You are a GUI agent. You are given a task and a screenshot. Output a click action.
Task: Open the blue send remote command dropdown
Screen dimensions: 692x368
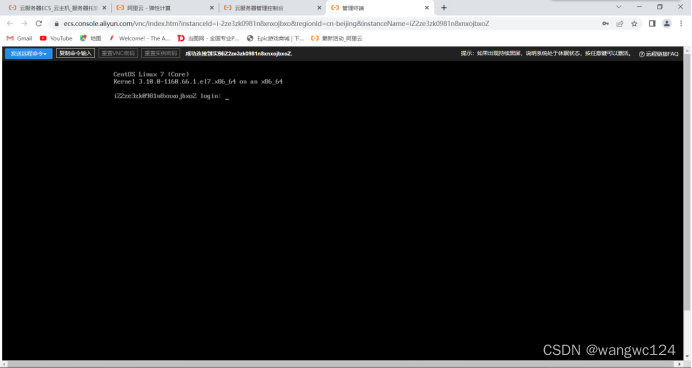pos(29,53)
